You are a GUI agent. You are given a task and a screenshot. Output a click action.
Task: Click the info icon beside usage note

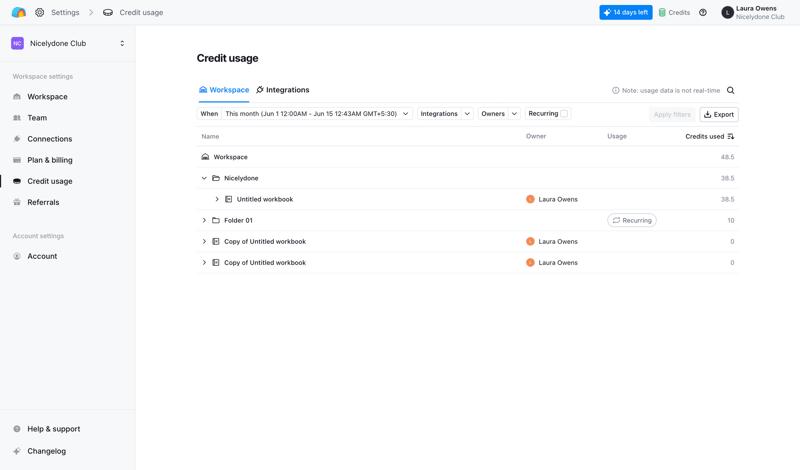pos(615,90)
